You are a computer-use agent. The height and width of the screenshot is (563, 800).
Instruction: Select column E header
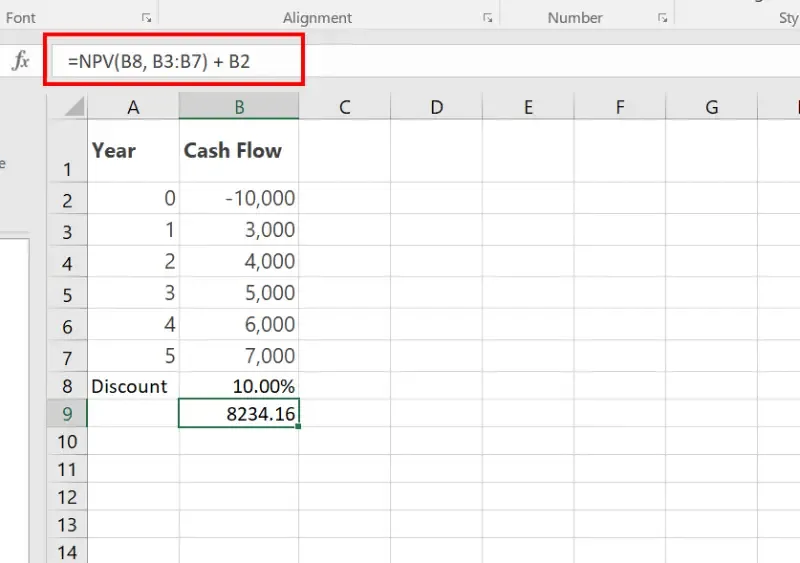(528, 106)
